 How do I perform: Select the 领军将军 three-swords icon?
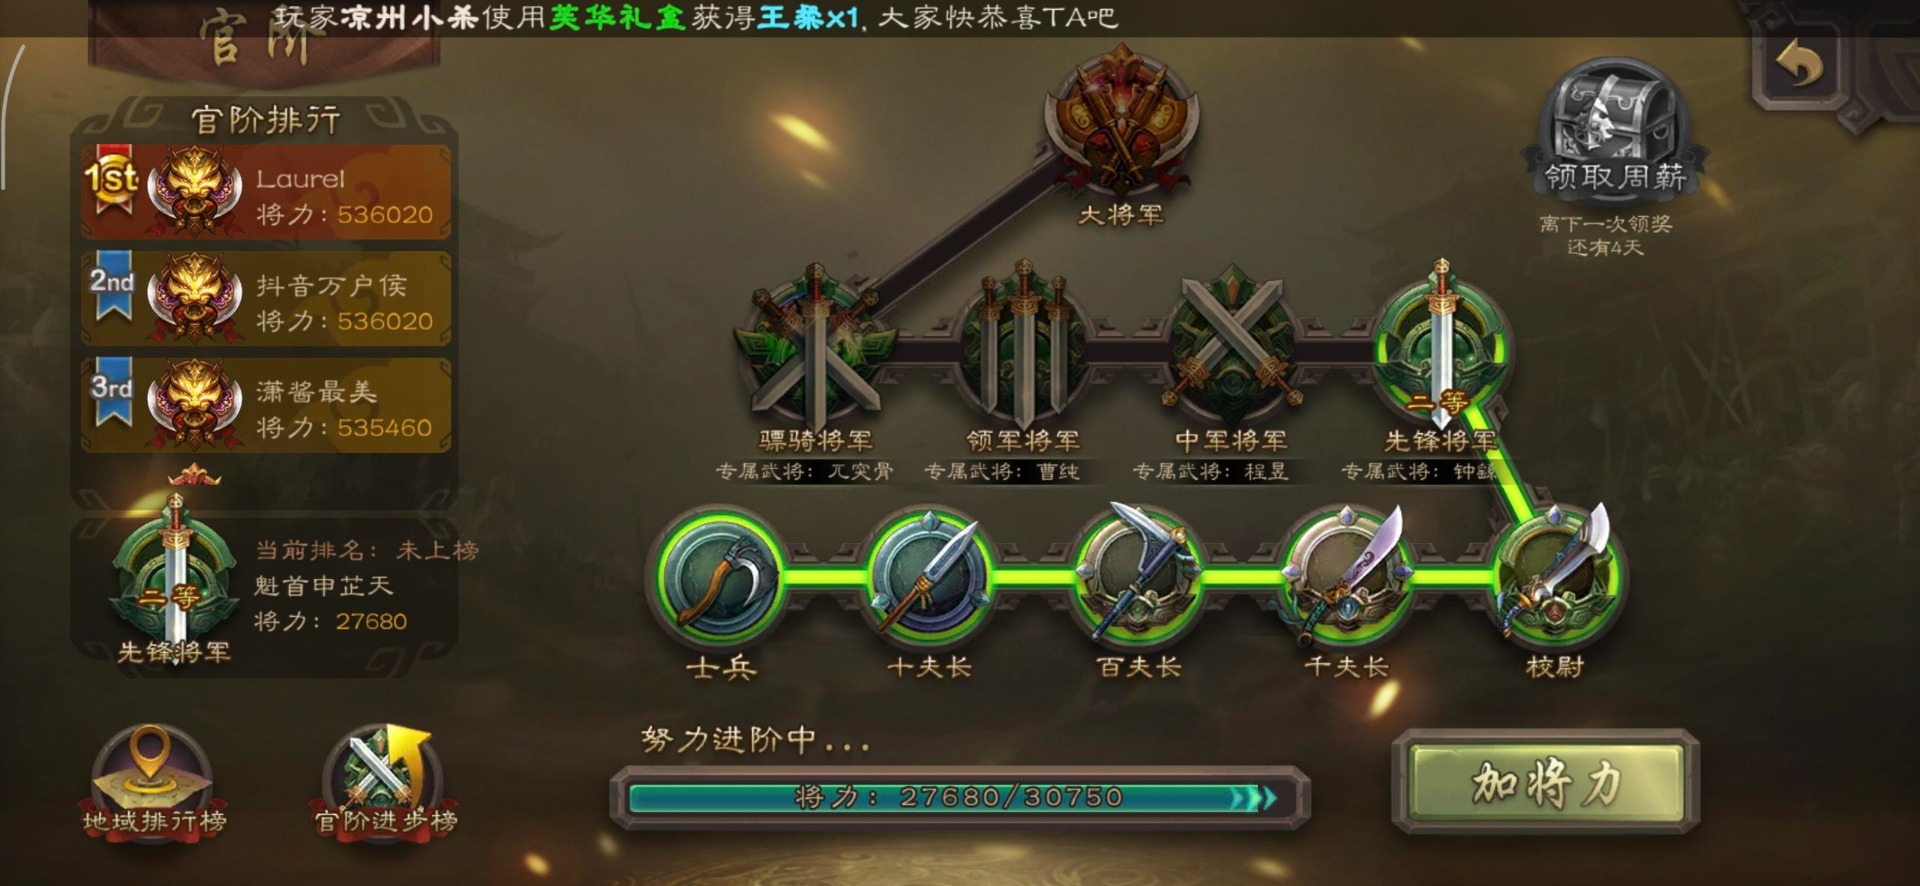click(x=1023, y=346)
